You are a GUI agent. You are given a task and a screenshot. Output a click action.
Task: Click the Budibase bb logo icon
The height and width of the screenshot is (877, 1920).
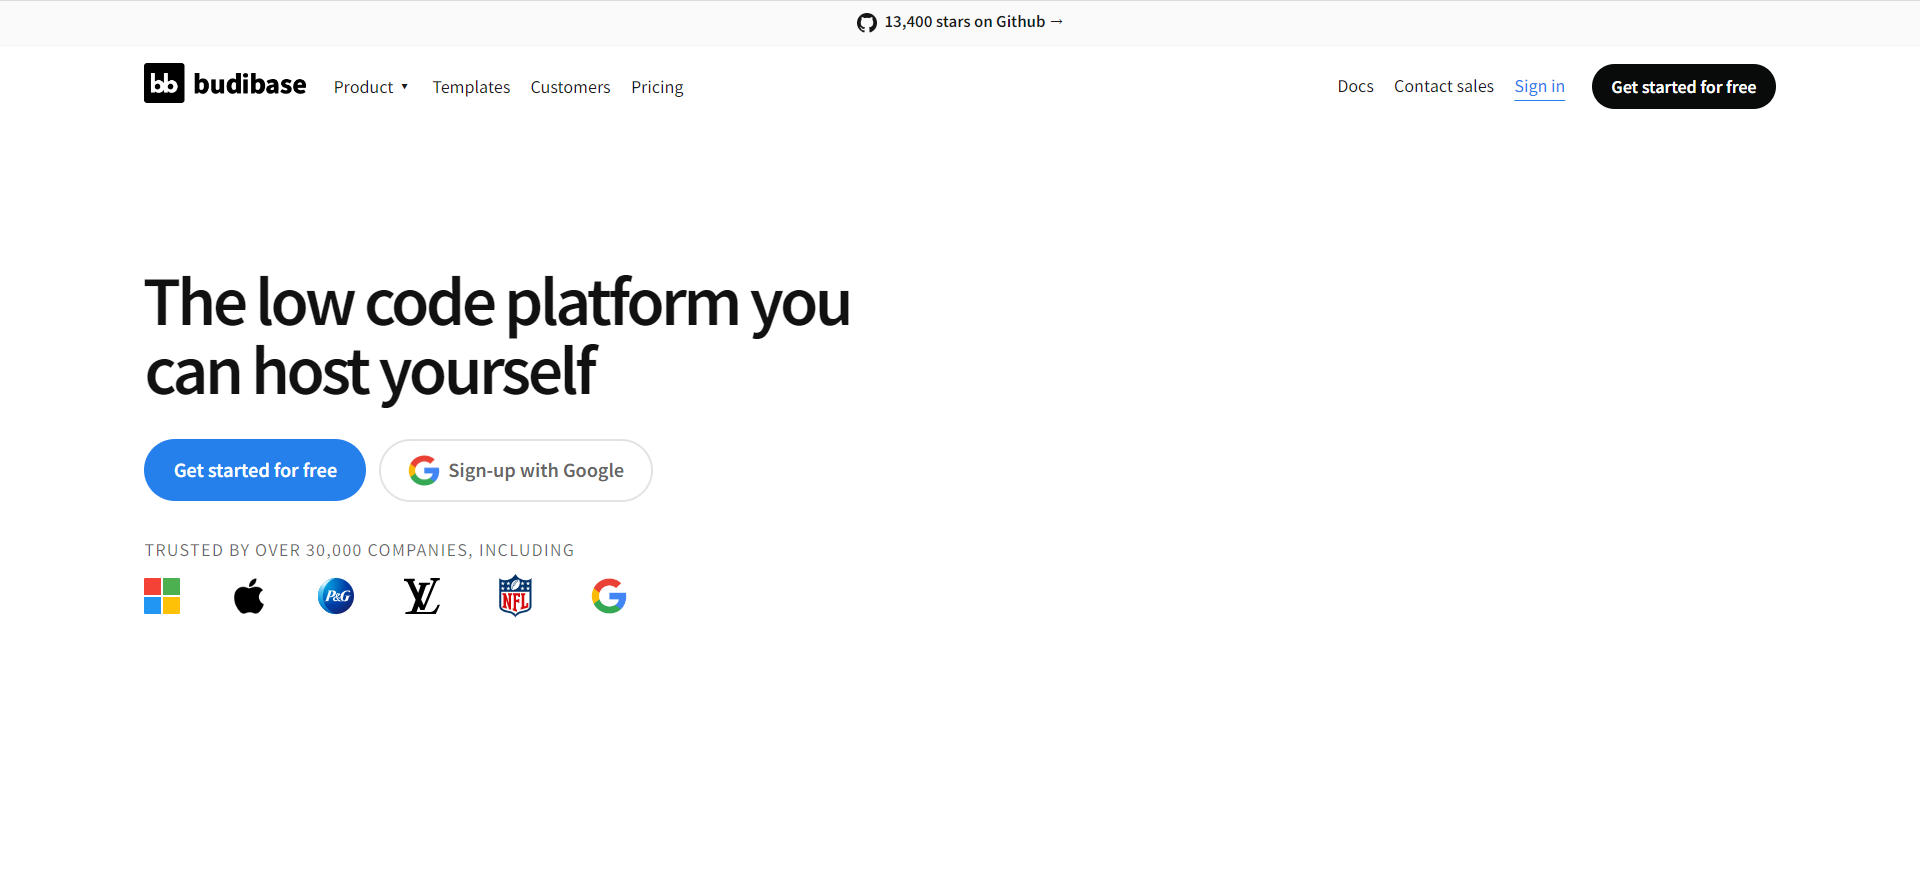[164, 83]
